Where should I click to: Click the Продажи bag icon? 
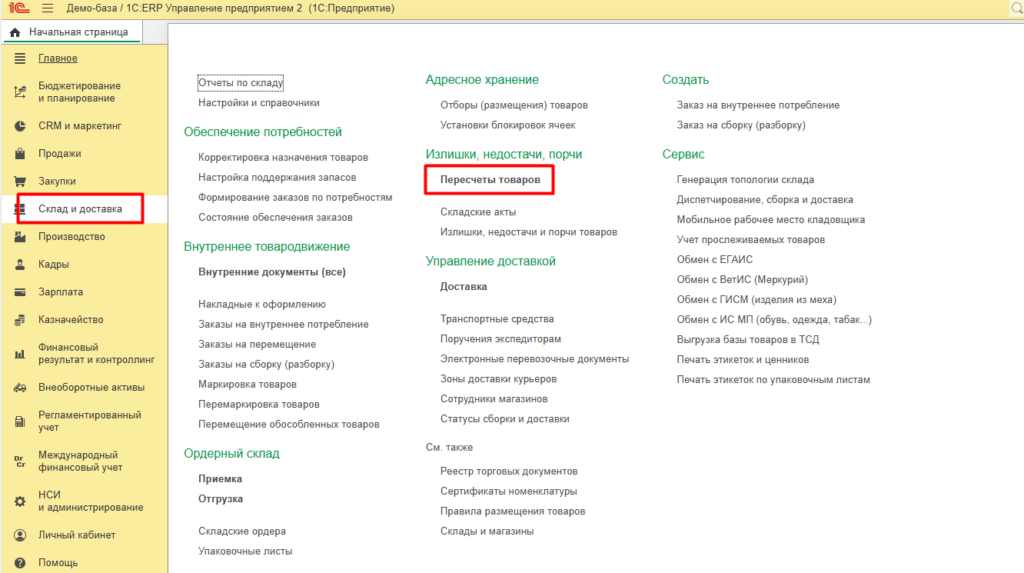tap(20, 154)
